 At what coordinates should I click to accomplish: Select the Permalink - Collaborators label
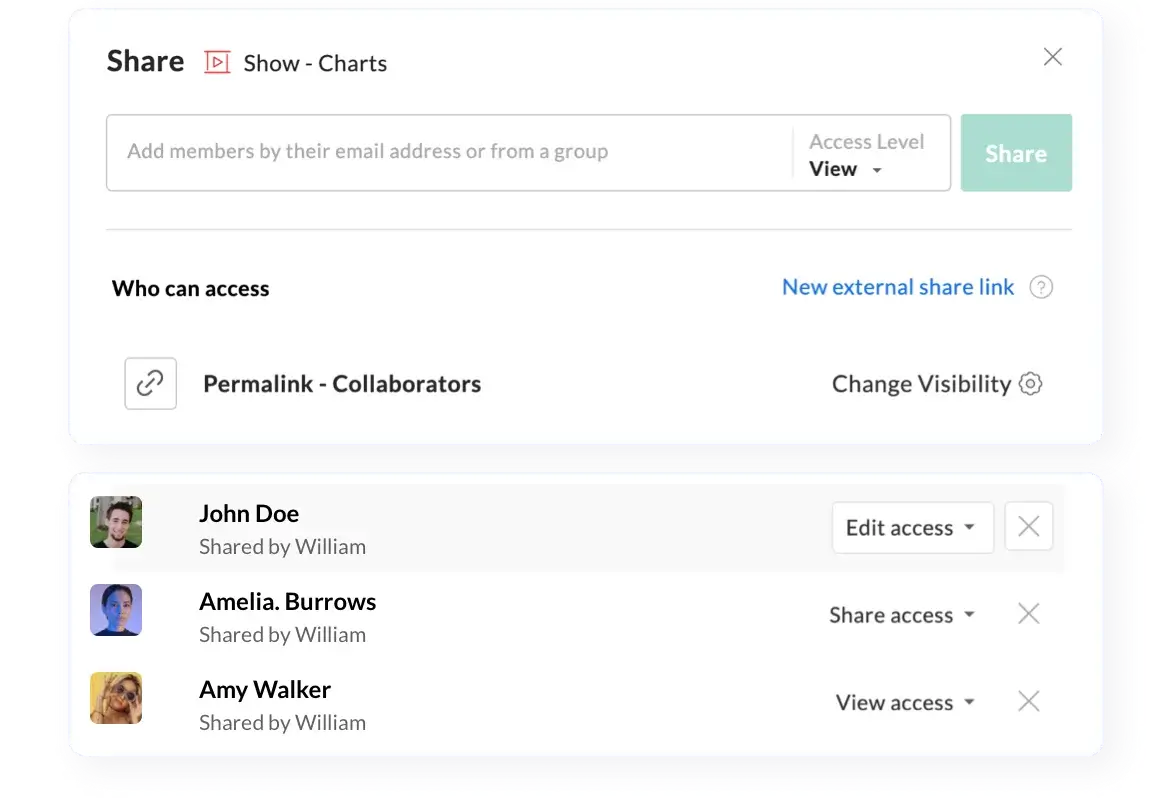coord(342,383)
